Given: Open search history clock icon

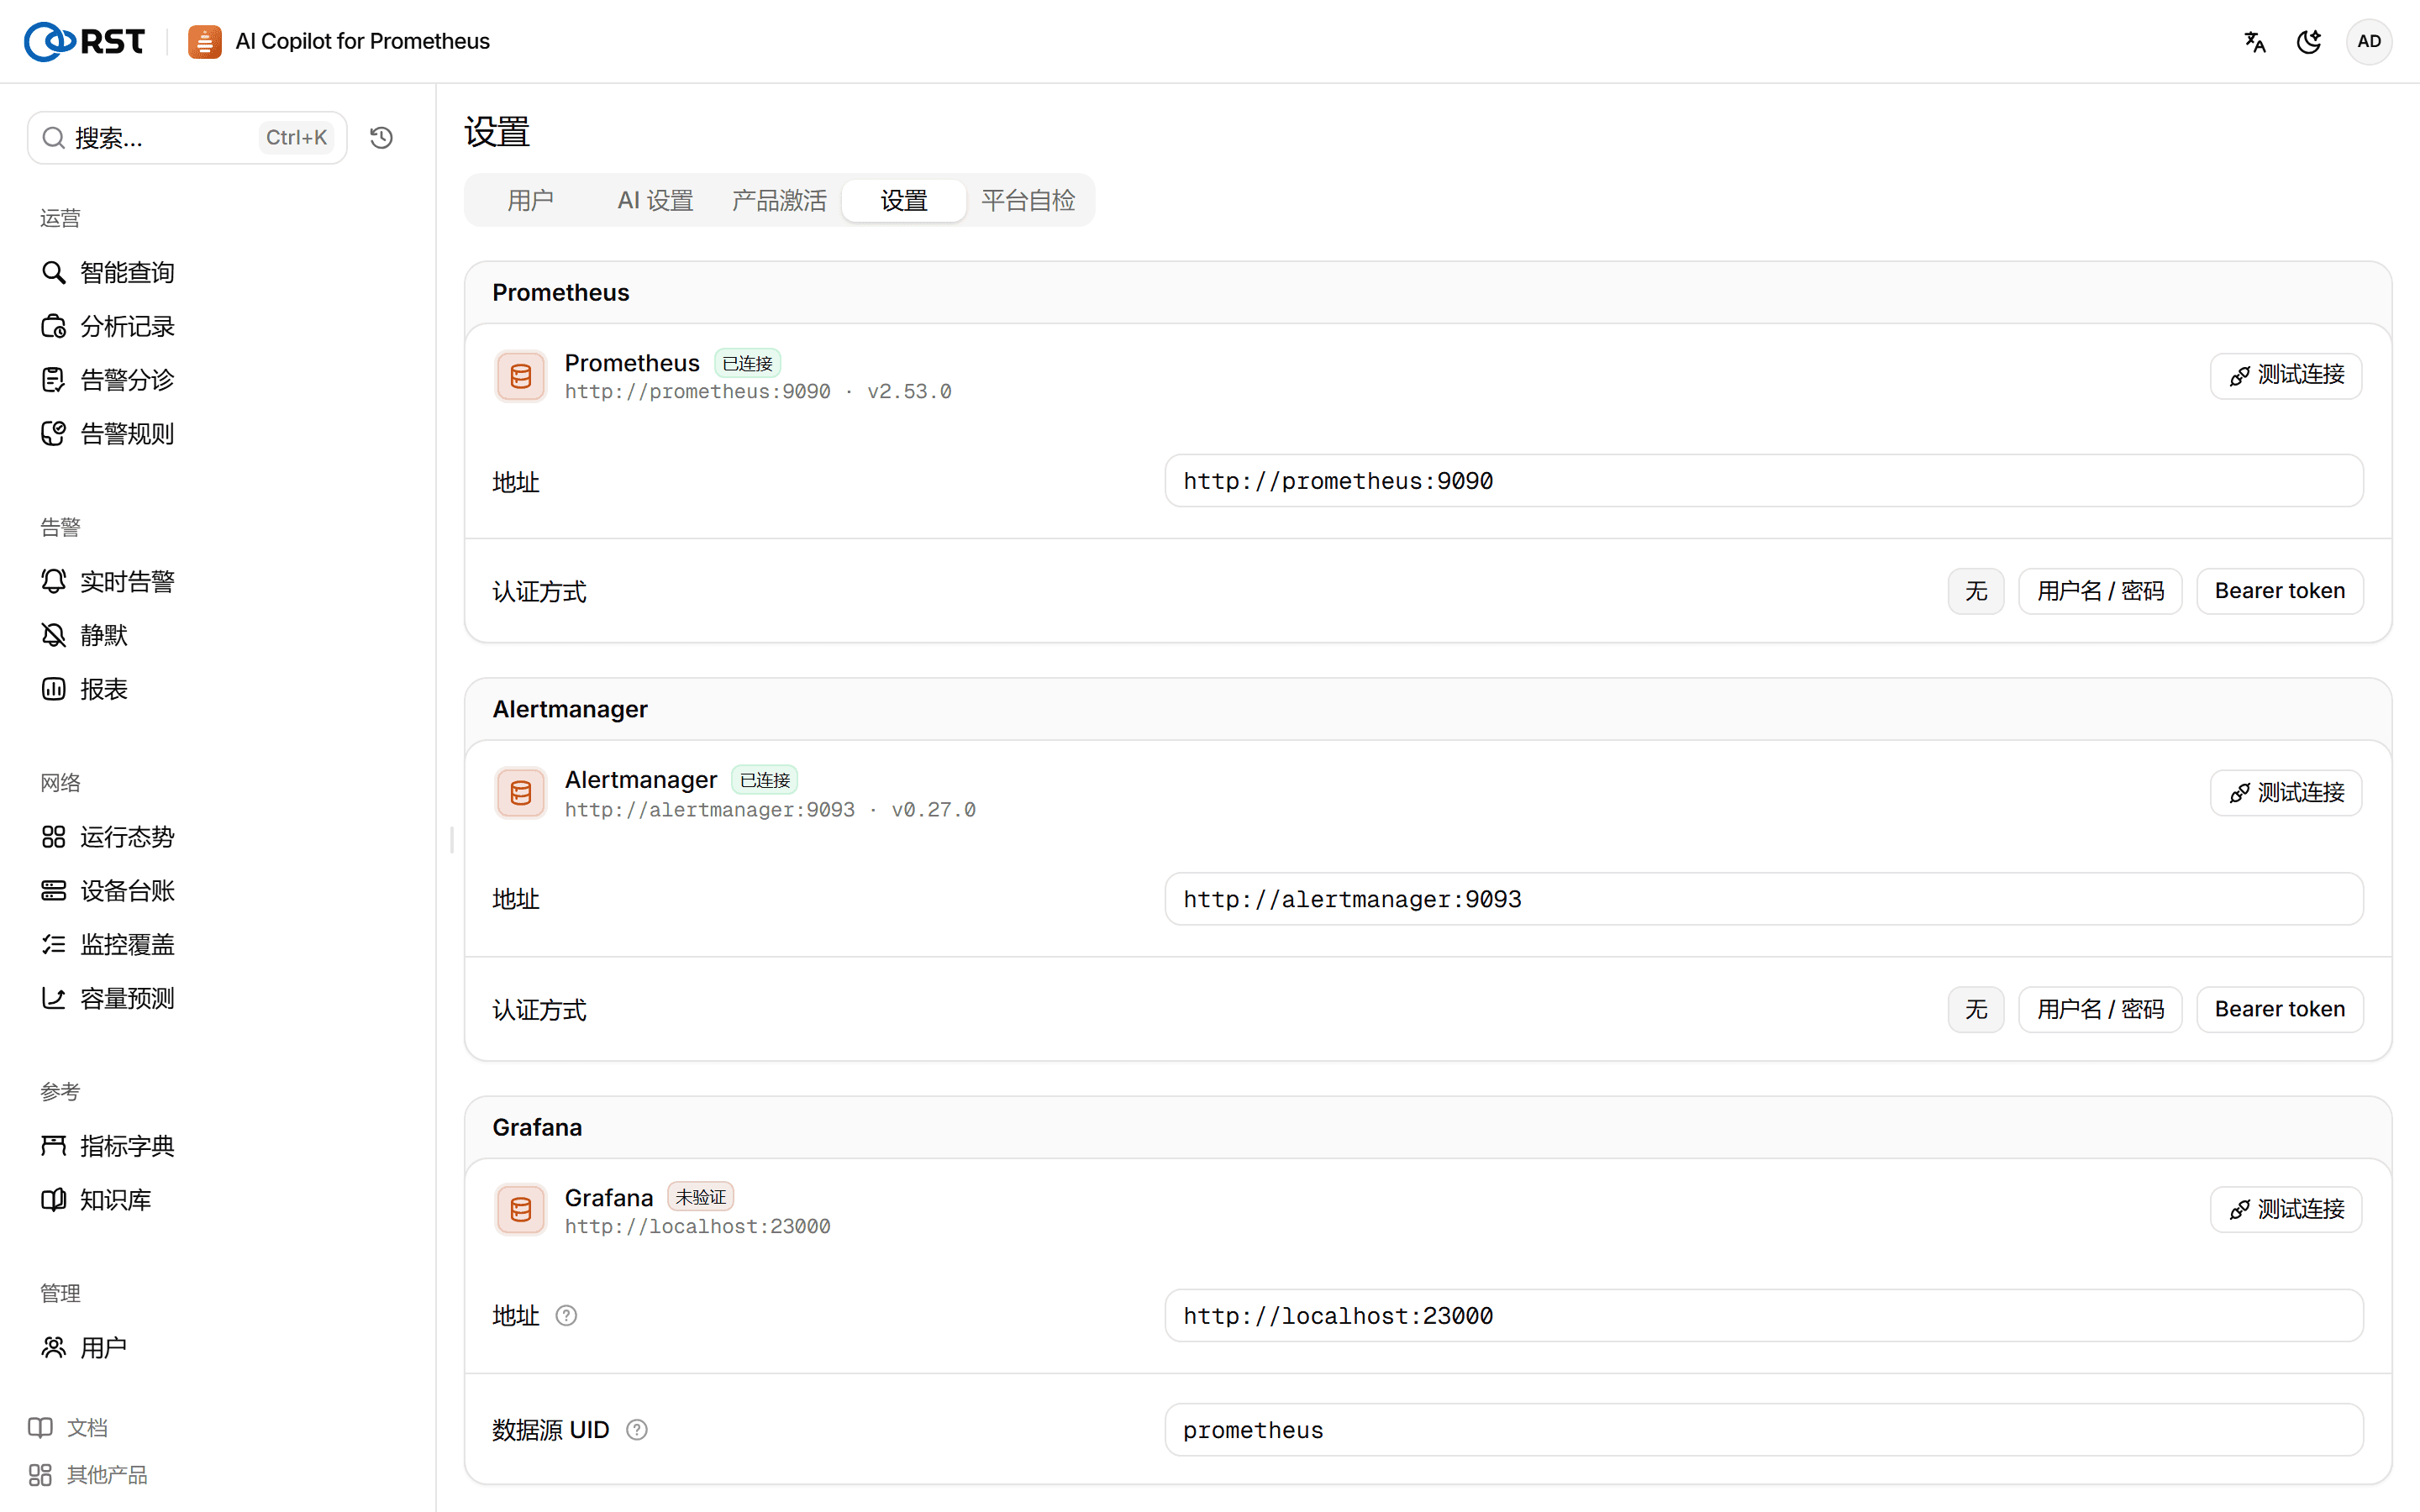Looking at the screenshot, I should pyautogui.click(x=381, y=137).
